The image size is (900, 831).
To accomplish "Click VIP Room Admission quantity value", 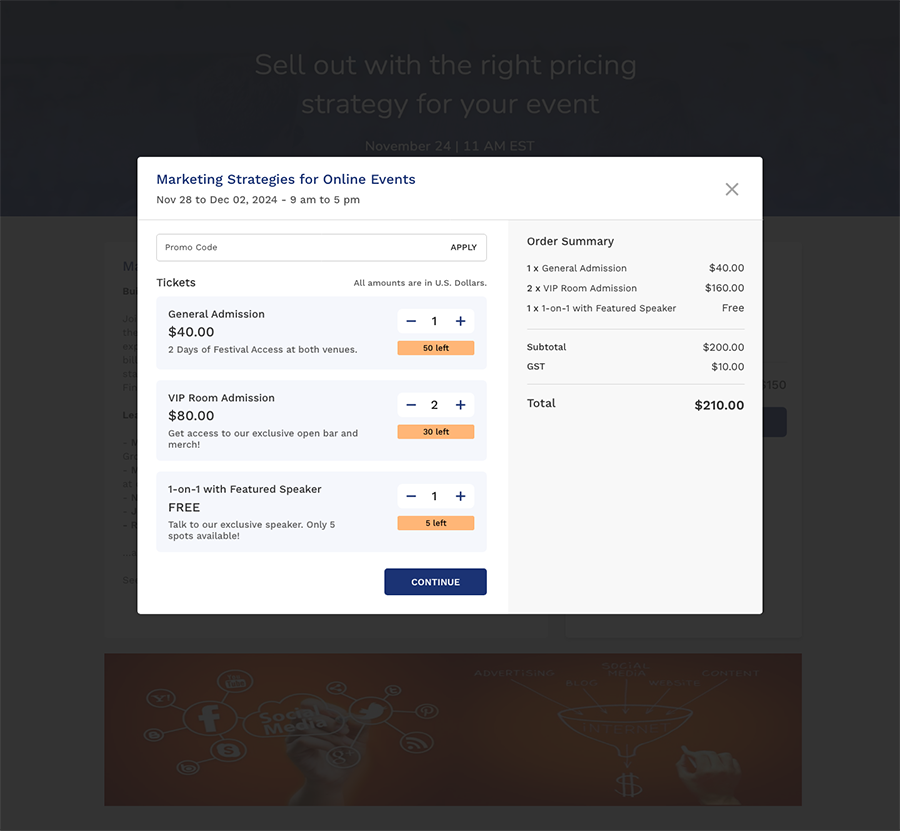I will 434,405.
